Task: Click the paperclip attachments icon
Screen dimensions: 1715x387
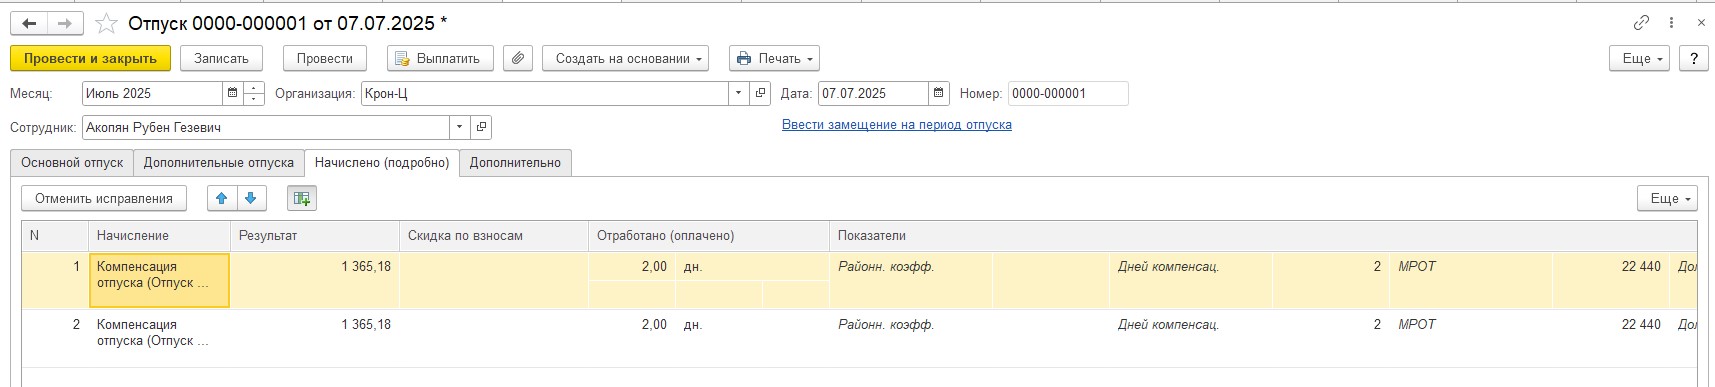Action: [518, 59]
